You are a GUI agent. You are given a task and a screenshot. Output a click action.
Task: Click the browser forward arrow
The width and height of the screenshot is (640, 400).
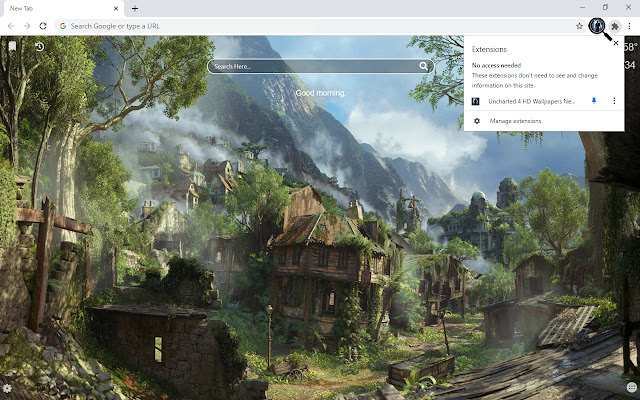tap(27, 26)
